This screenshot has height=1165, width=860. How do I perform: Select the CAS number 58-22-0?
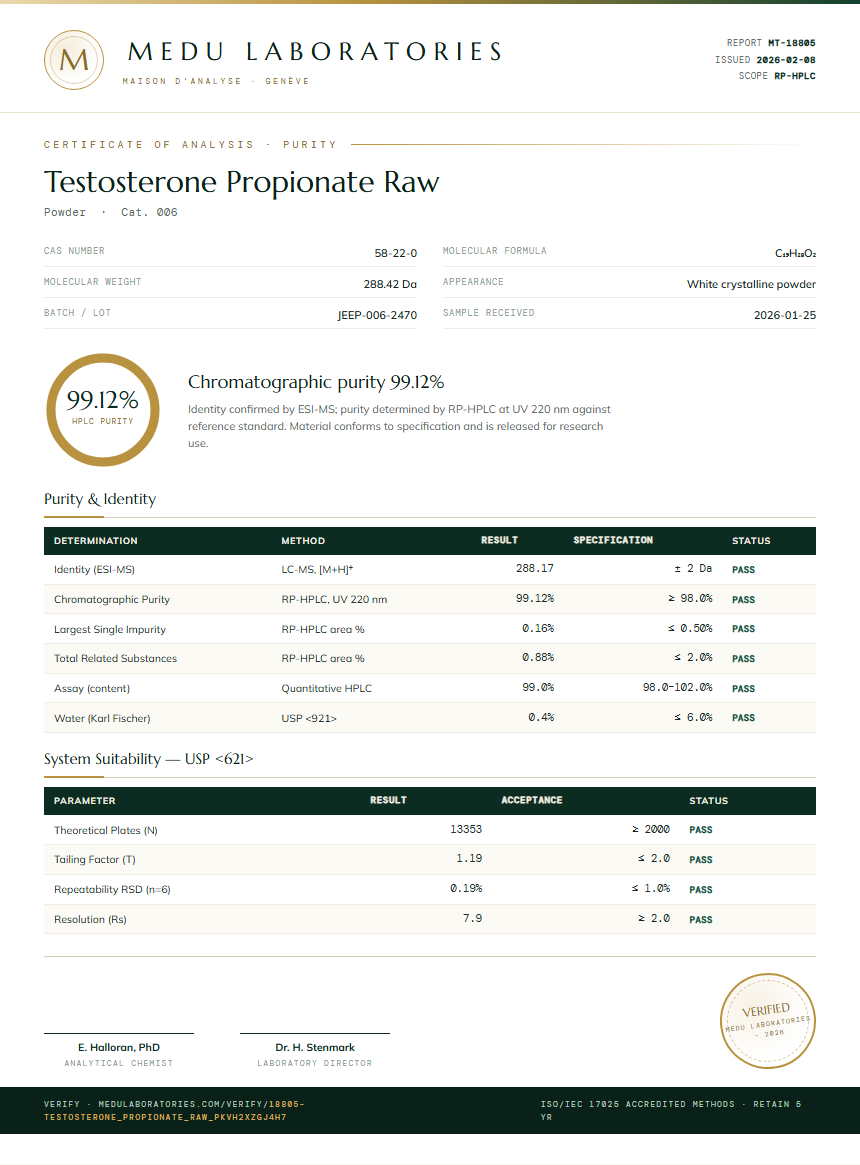[x=395, y=253]
